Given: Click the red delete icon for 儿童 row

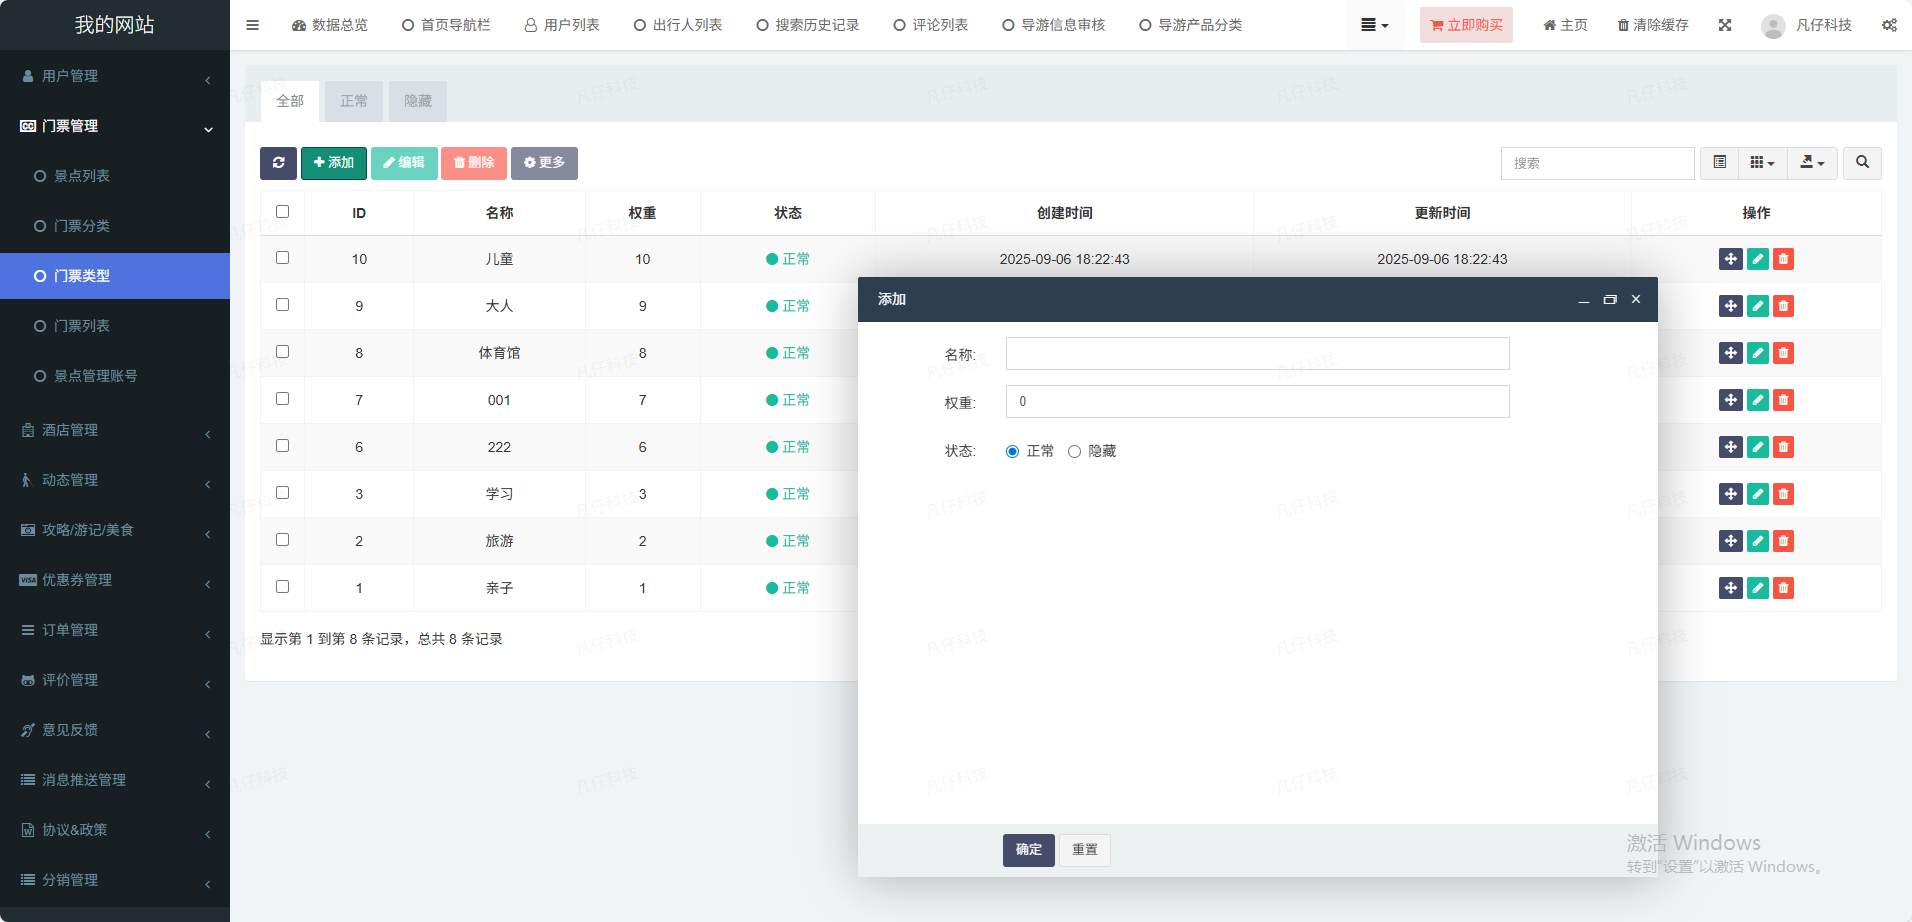Looking at the screenshot, I should click(x=1783, y=259).
